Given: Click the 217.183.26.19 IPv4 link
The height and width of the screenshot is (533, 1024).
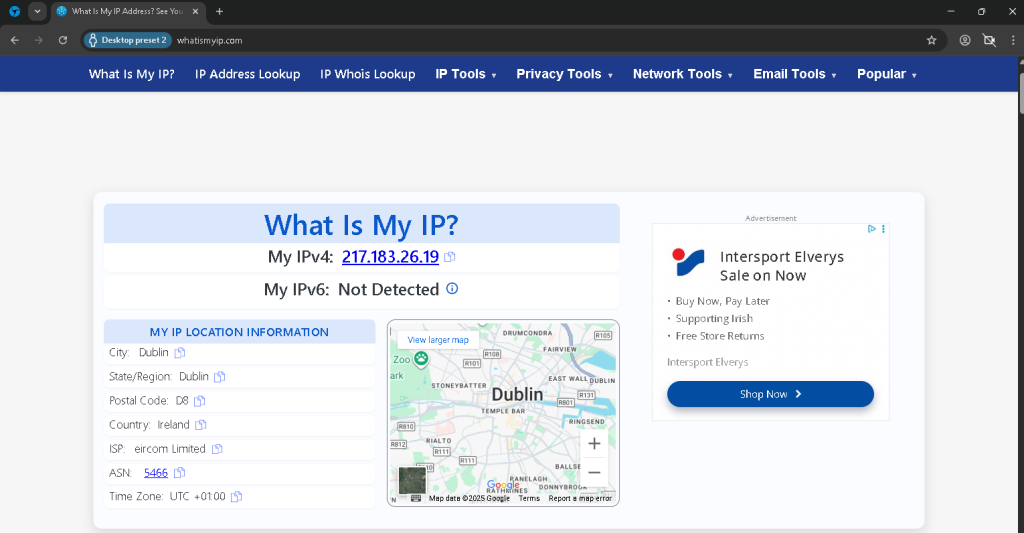Looking at the screenshot, I should (x=390, y=257).
